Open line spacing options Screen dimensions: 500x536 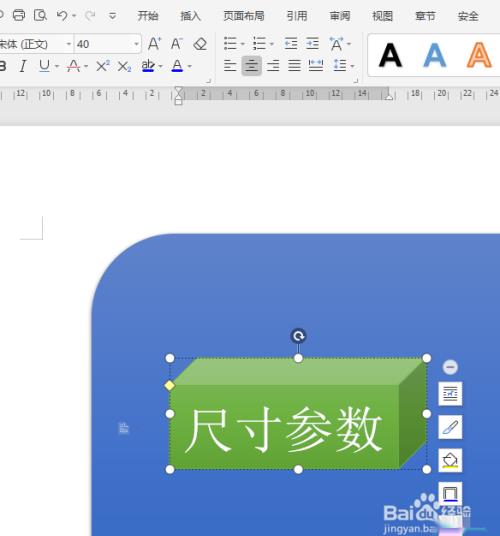(340, 65)
